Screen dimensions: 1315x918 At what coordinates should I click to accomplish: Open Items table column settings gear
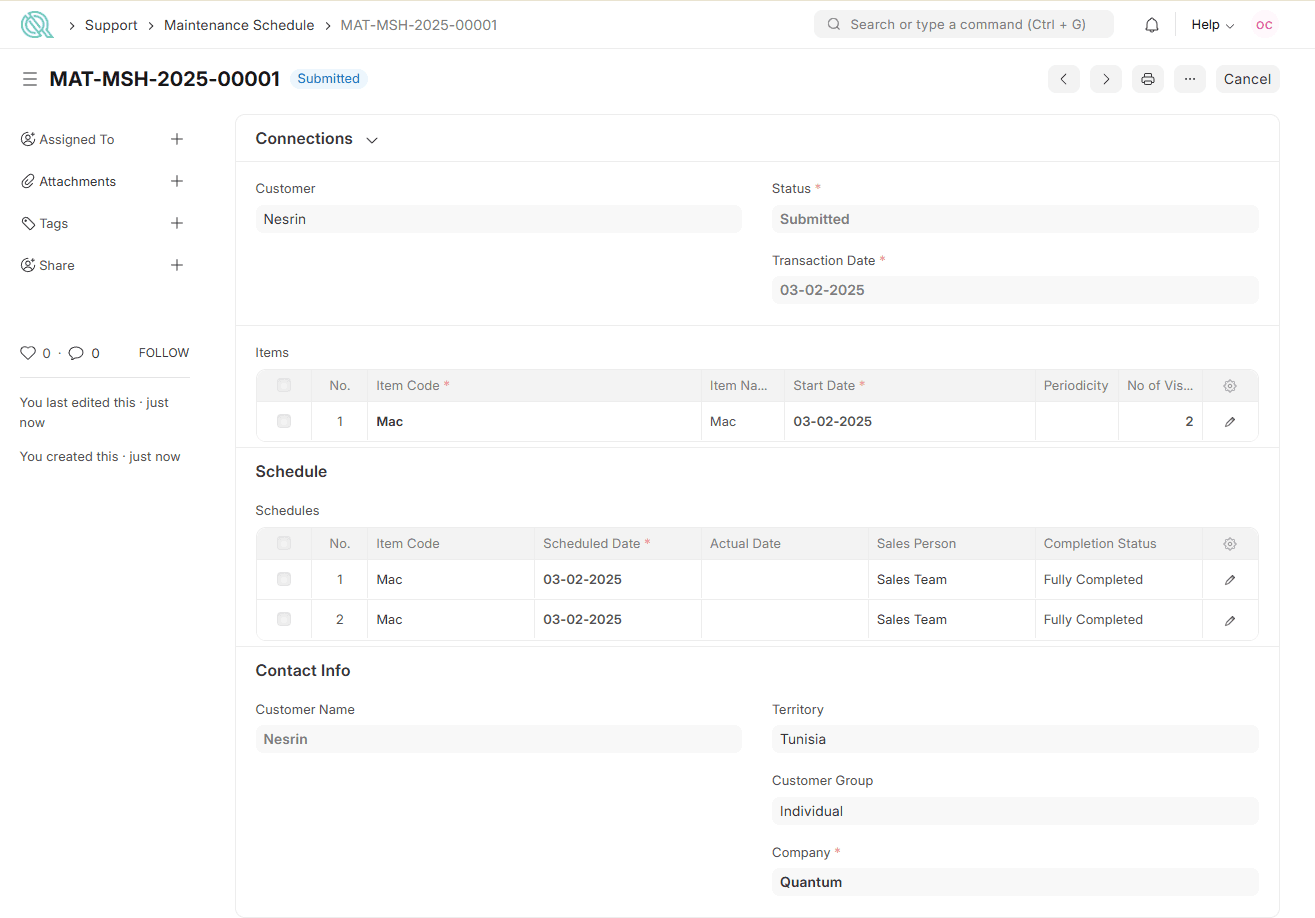tap(1230, 386)
